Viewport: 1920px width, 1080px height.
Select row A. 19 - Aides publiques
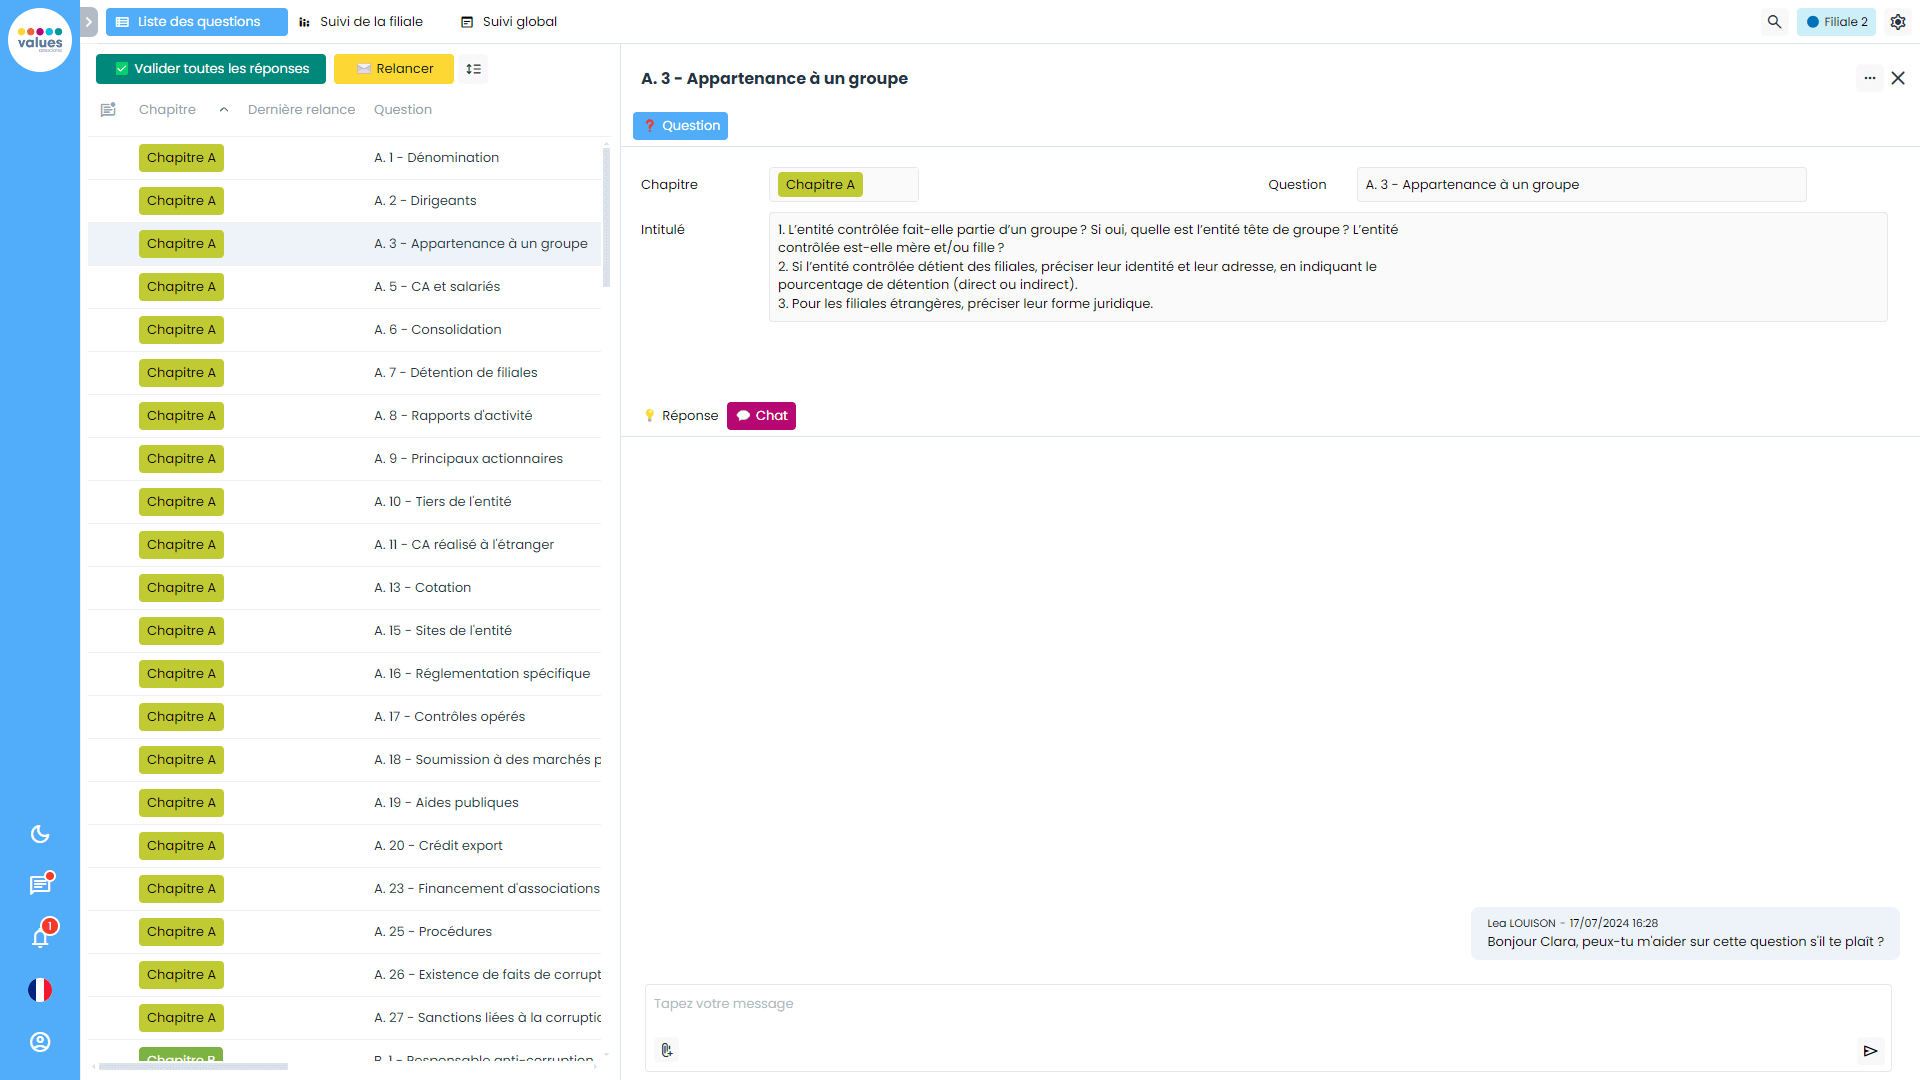(x=344, y=803)
